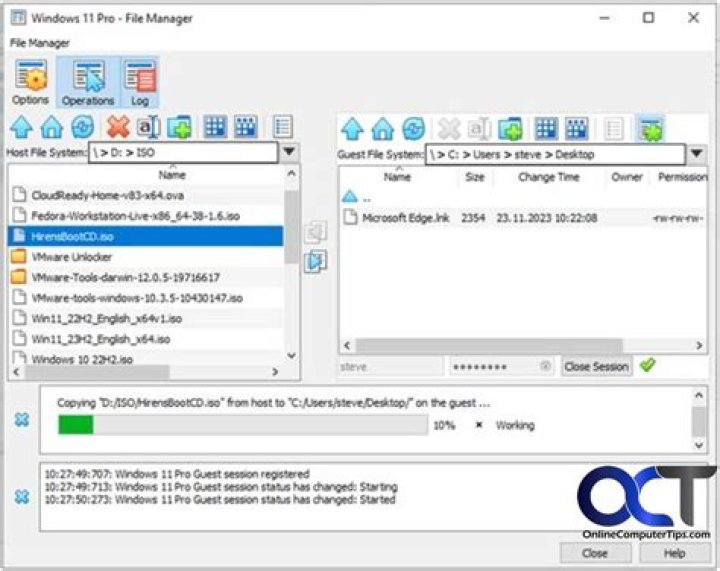Toggle the guest session panel icon
The width and height of the screenshot is (720, 571).
click(x=650, y=129)
